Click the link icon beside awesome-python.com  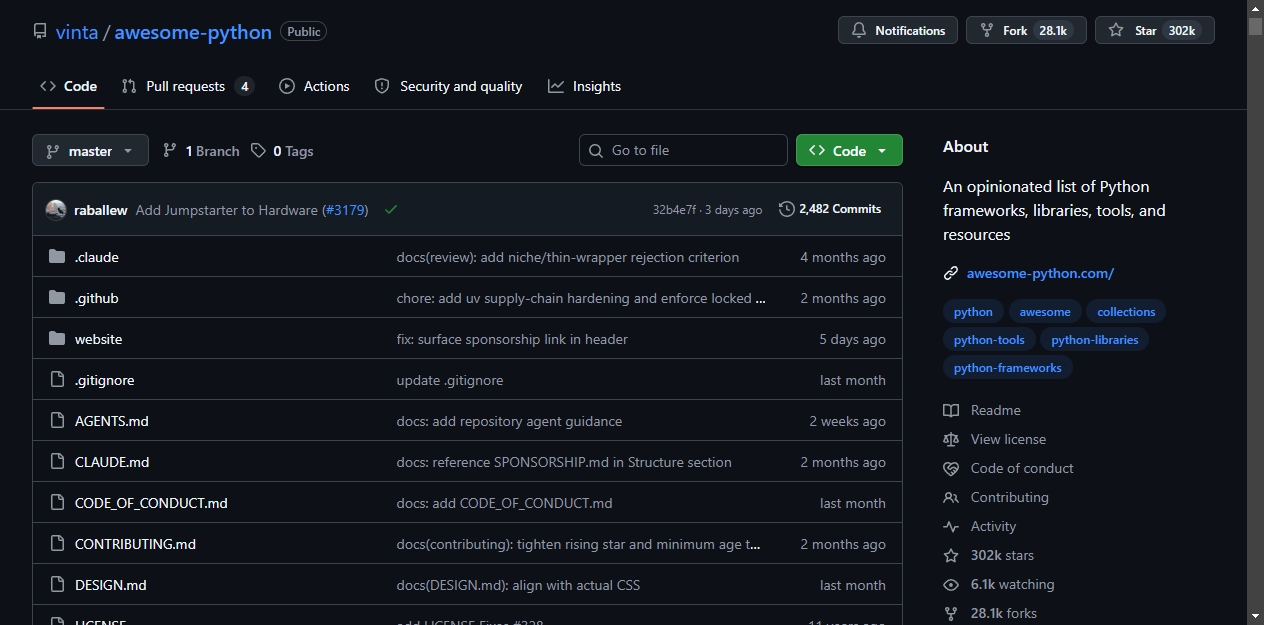point(951,273)
